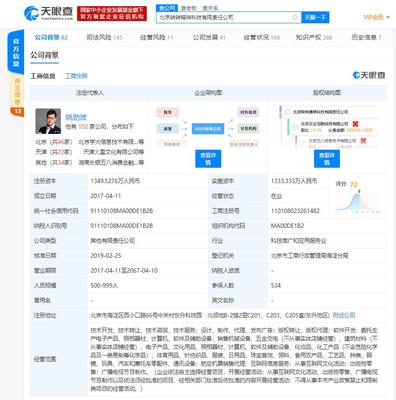Click the 企业架构图 column header
The width and height of the screenshot is (396, 400).
(208, 93)
